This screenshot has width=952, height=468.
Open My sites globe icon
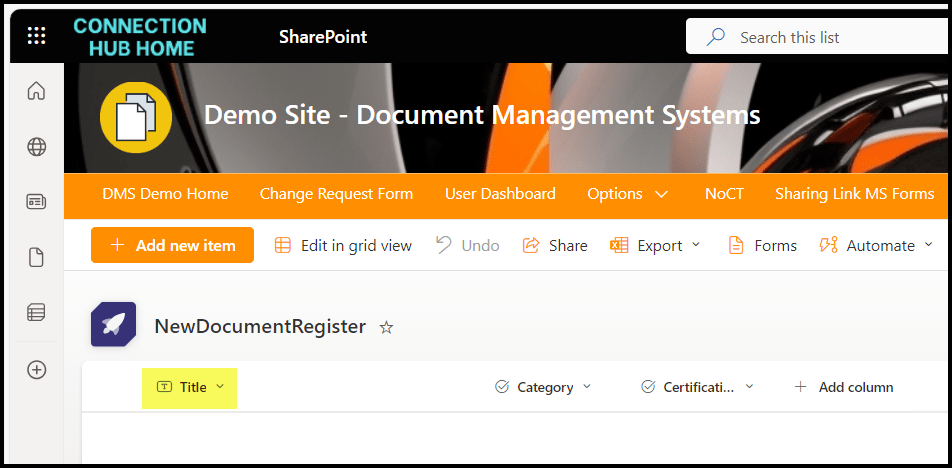[x=36, y=147]
